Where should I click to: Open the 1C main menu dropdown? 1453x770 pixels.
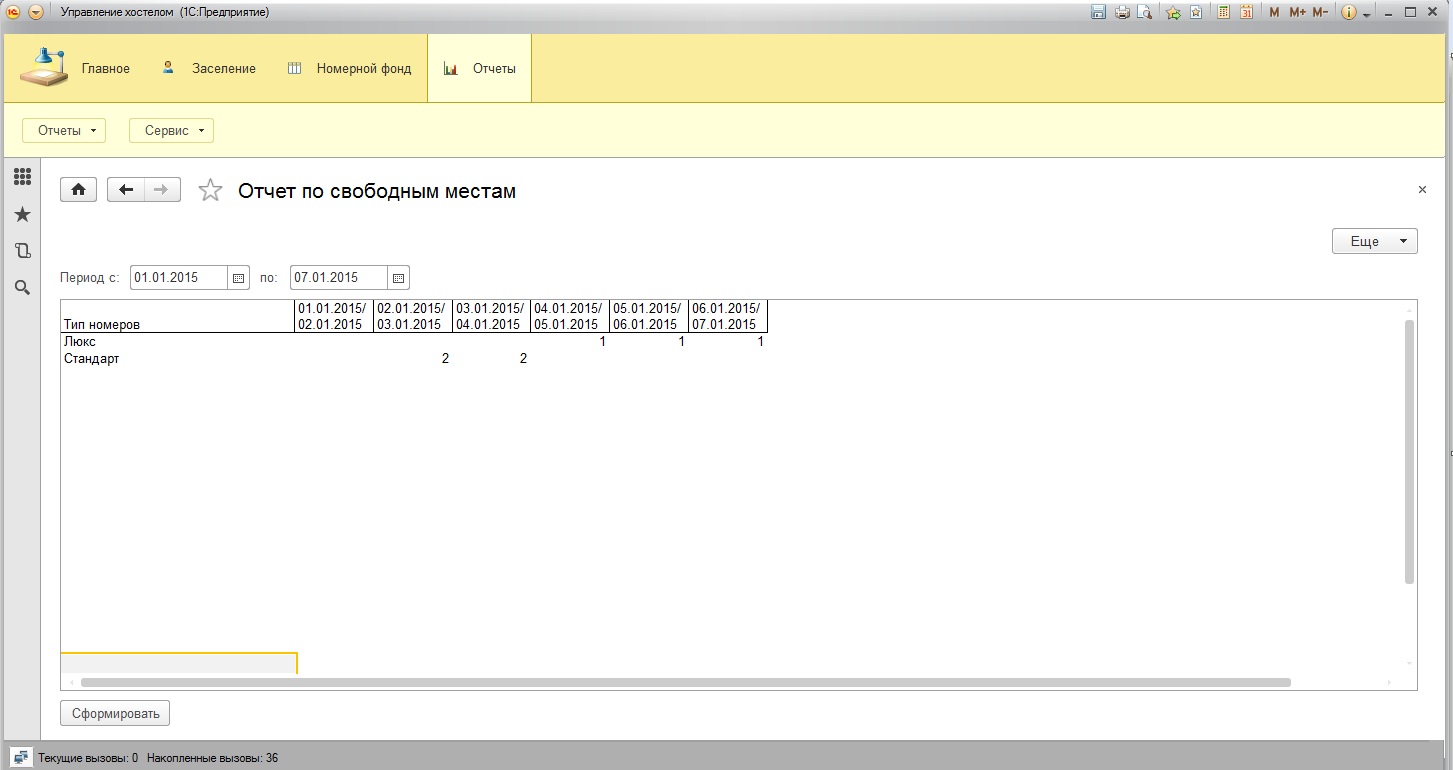coord(36,12)
